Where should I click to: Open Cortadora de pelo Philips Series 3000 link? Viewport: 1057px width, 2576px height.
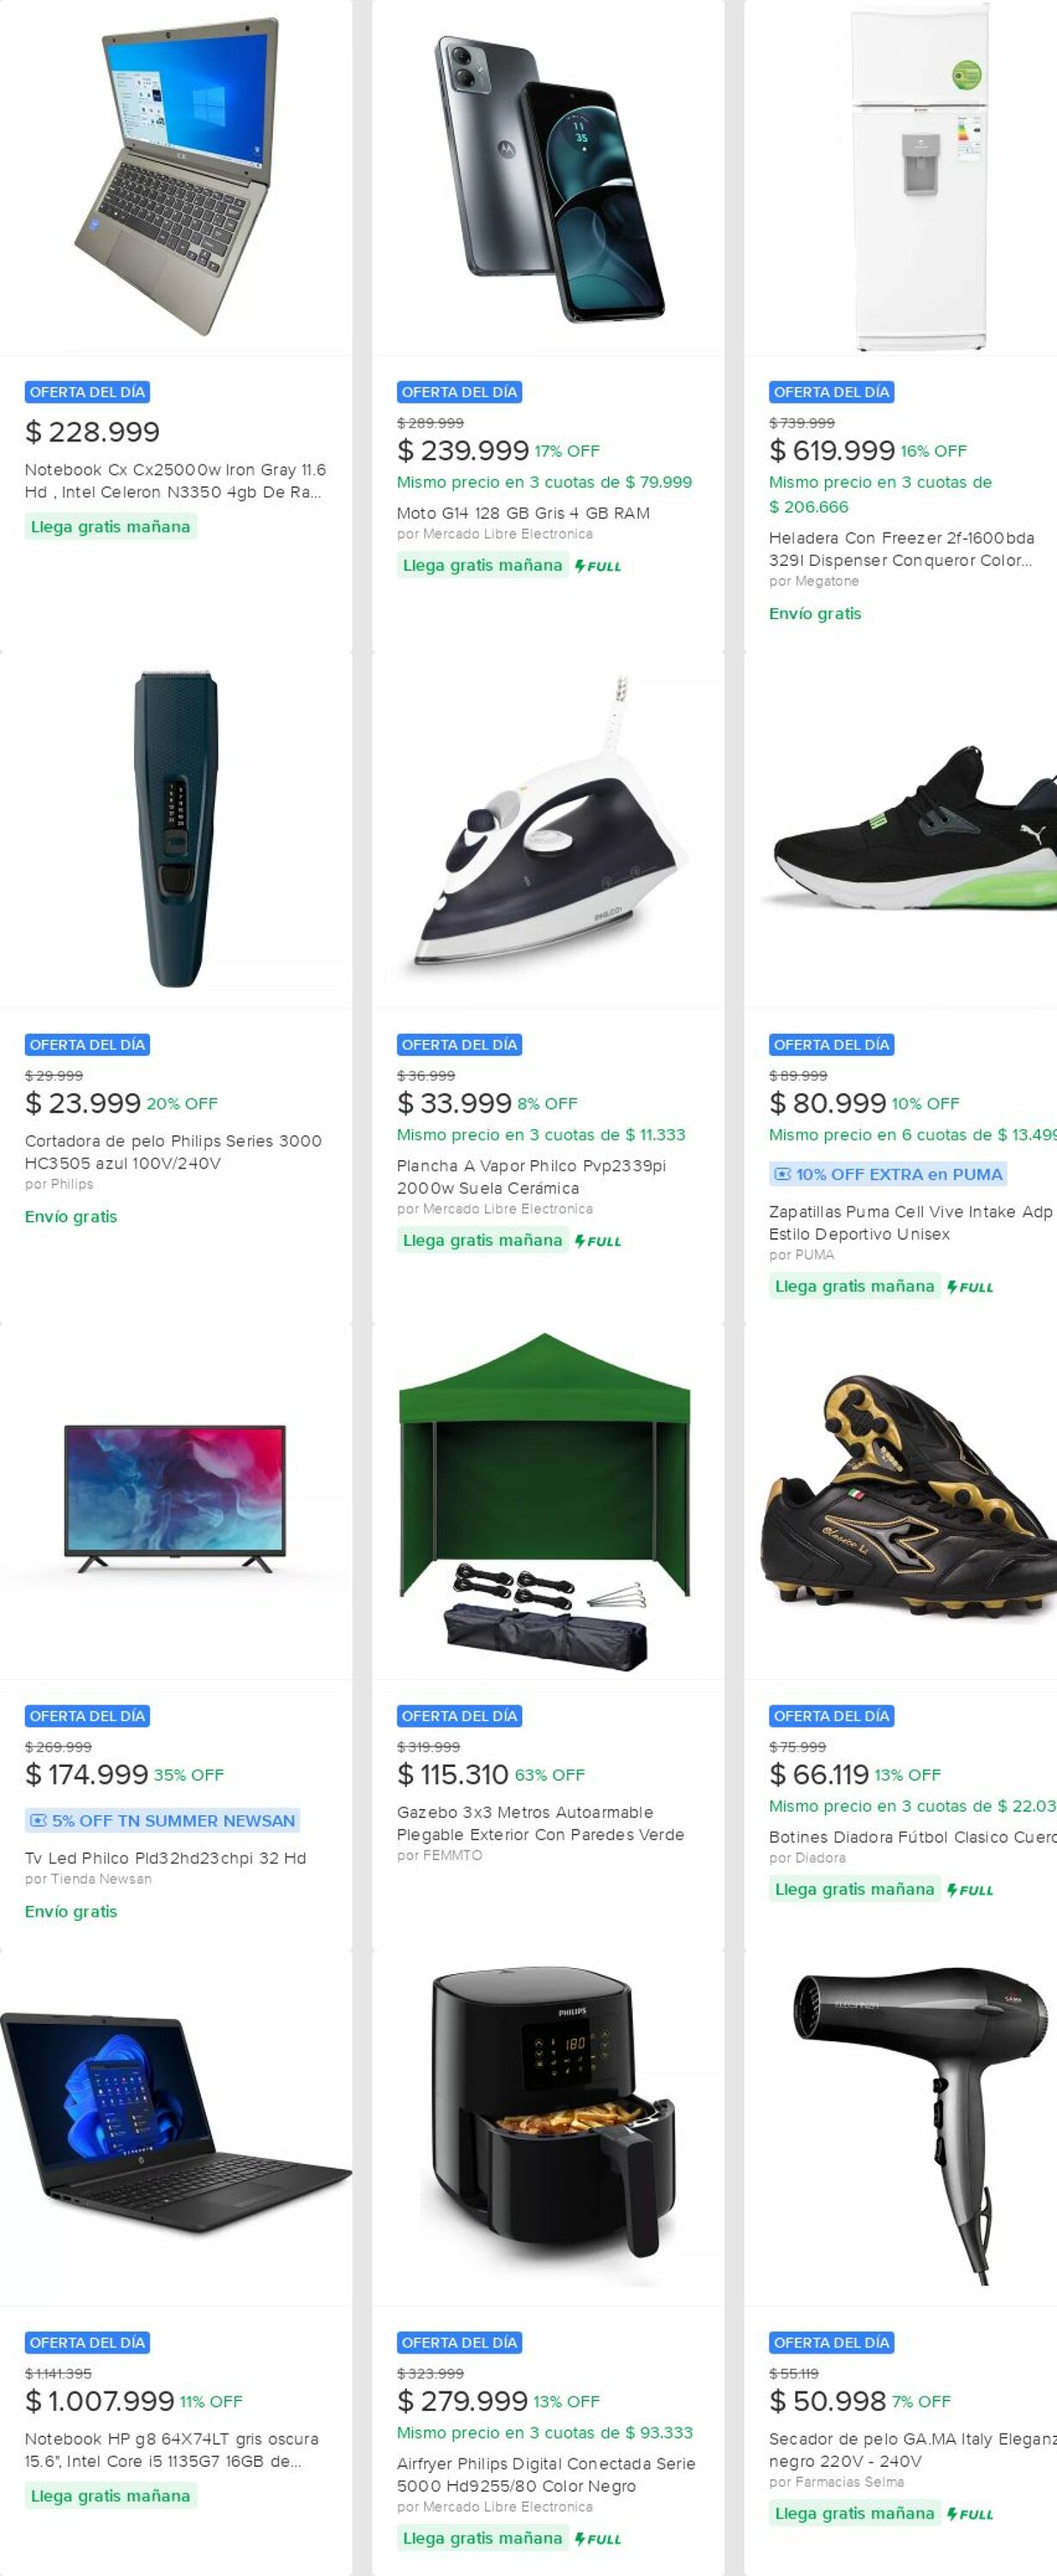point(173,1152)
